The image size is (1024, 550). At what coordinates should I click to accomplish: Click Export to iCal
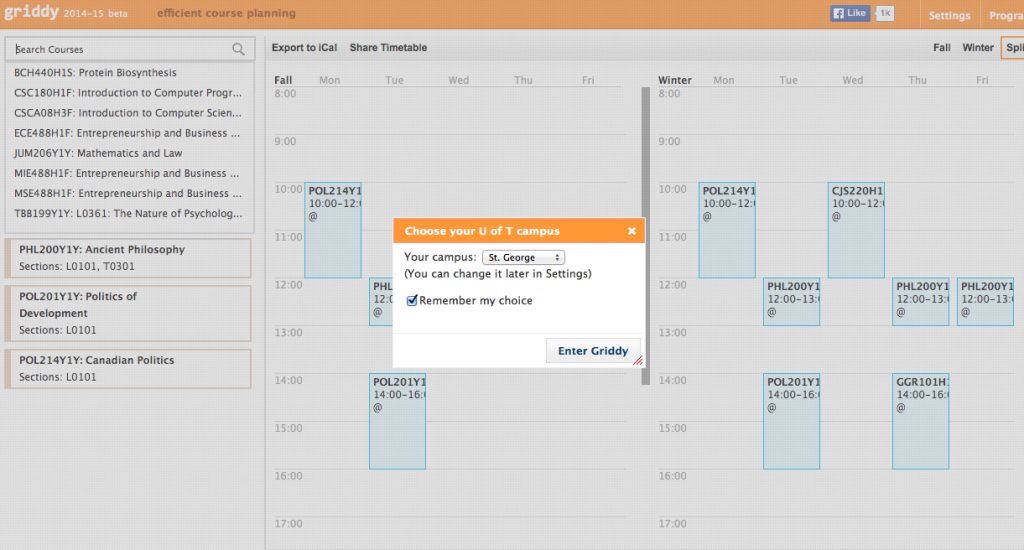coord(305,48)
